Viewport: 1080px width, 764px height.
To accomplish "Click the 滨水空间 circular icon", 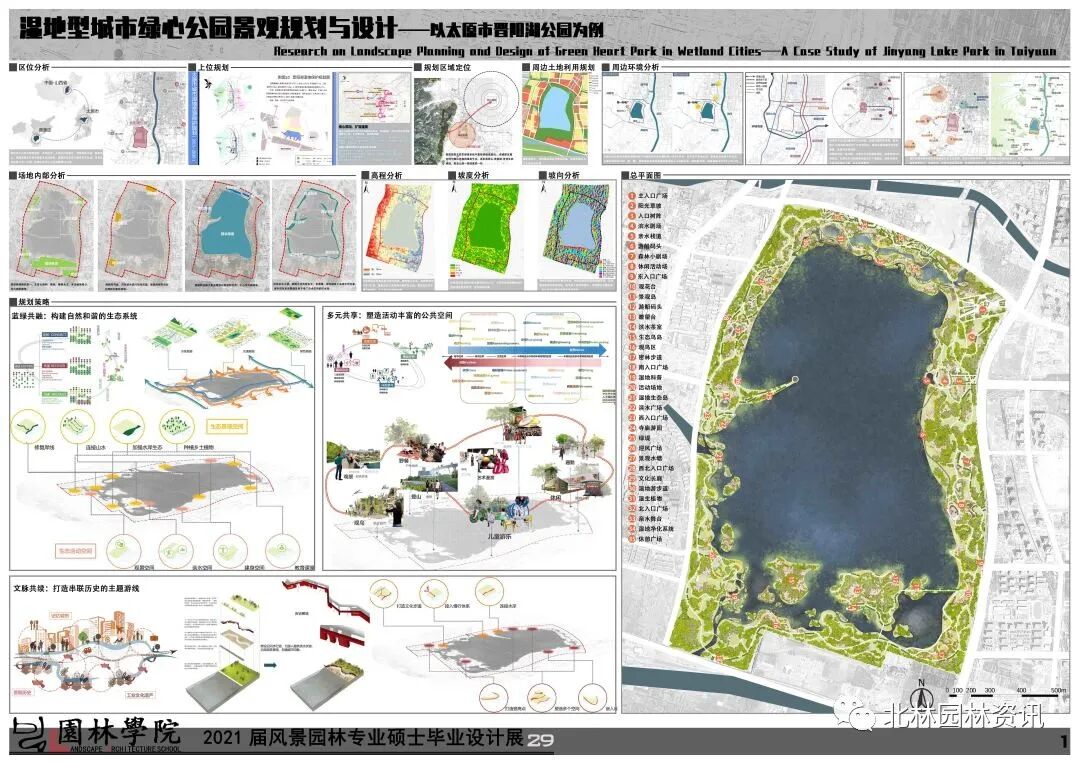I will coord(178,550).
